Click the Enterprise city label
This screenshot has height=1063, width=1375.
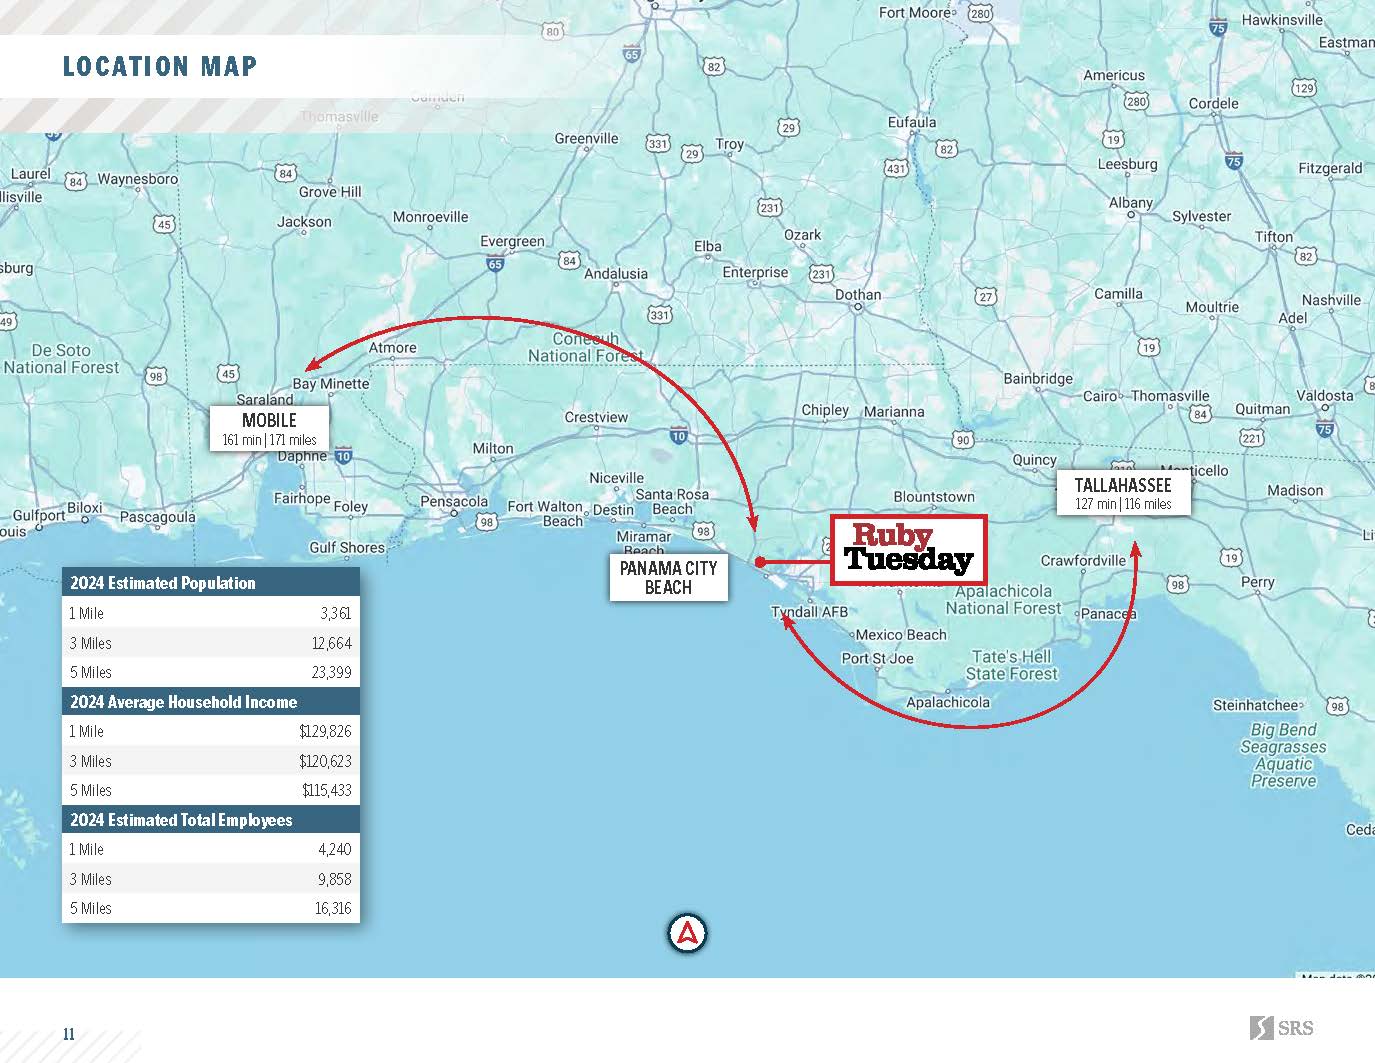click(755, 272)
